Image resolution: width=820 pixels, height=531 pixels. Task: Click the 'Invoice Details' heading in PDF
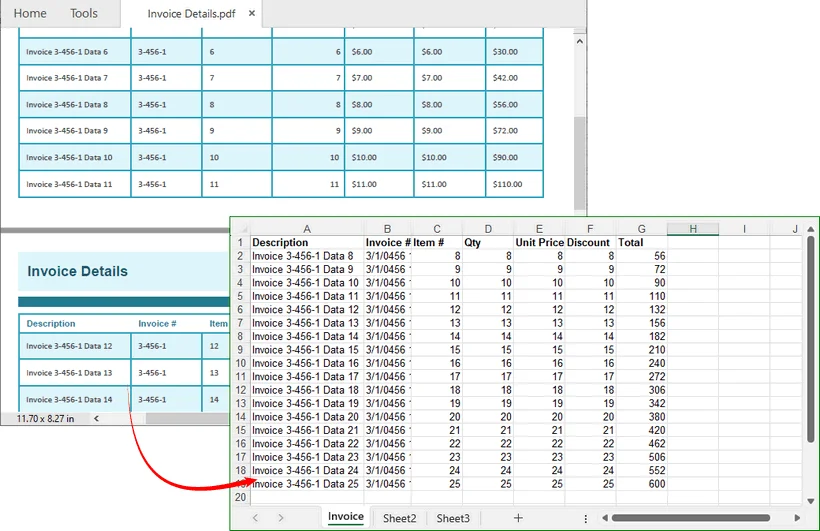click(77, 271)
